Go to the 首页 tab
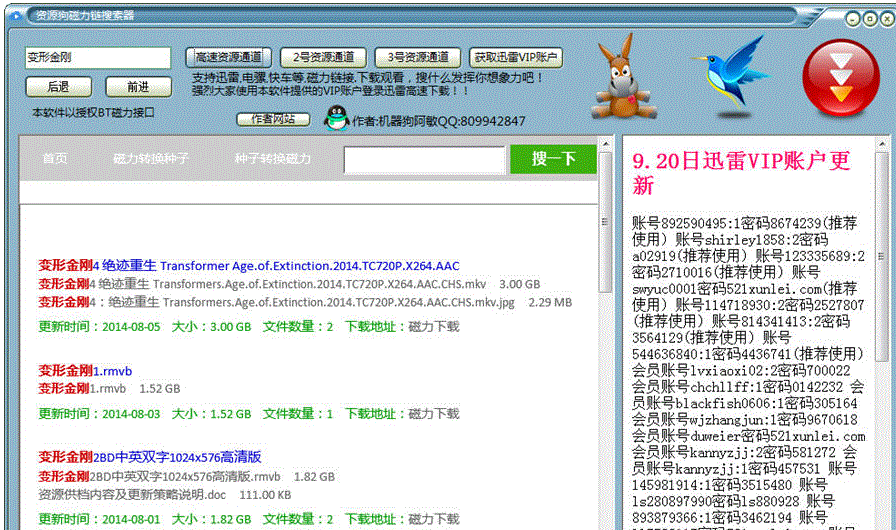Screen dimensions: 896x530 (x=55, y=159)
